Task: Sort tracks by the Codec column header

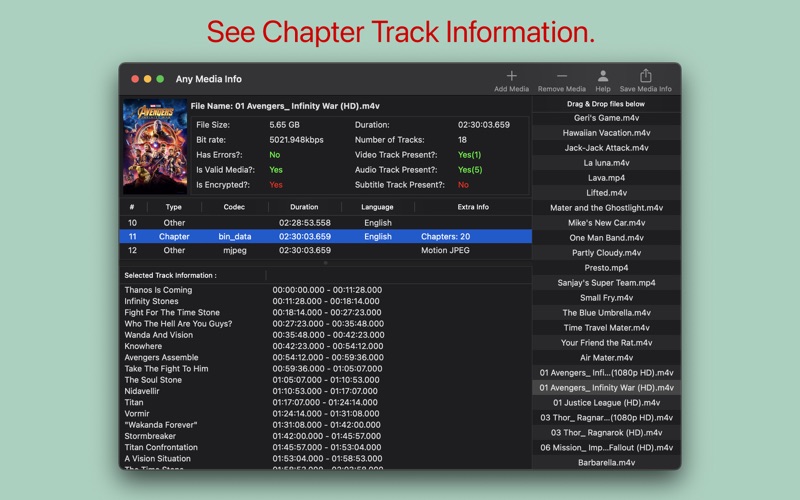Action: coord(234,207)
